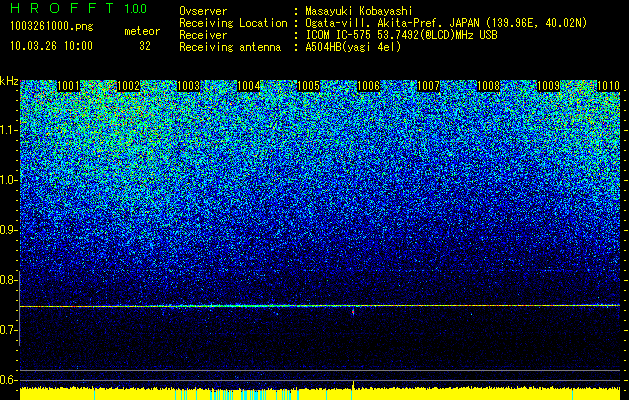Viewport: 629px width, 400px height.
Task: Click the 0.9 frequency axis label
Action: tap(9, 230)
